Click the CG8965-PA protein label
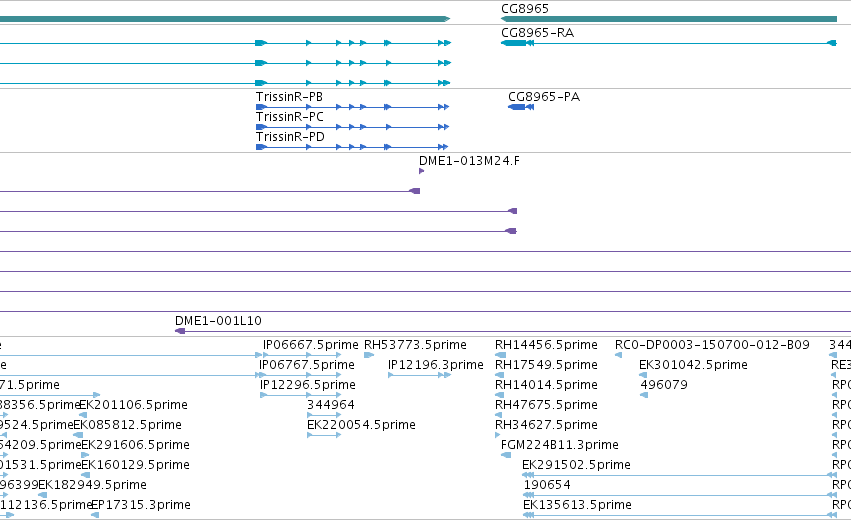Viewport: 851px width, 520px height. click(544, 97)
